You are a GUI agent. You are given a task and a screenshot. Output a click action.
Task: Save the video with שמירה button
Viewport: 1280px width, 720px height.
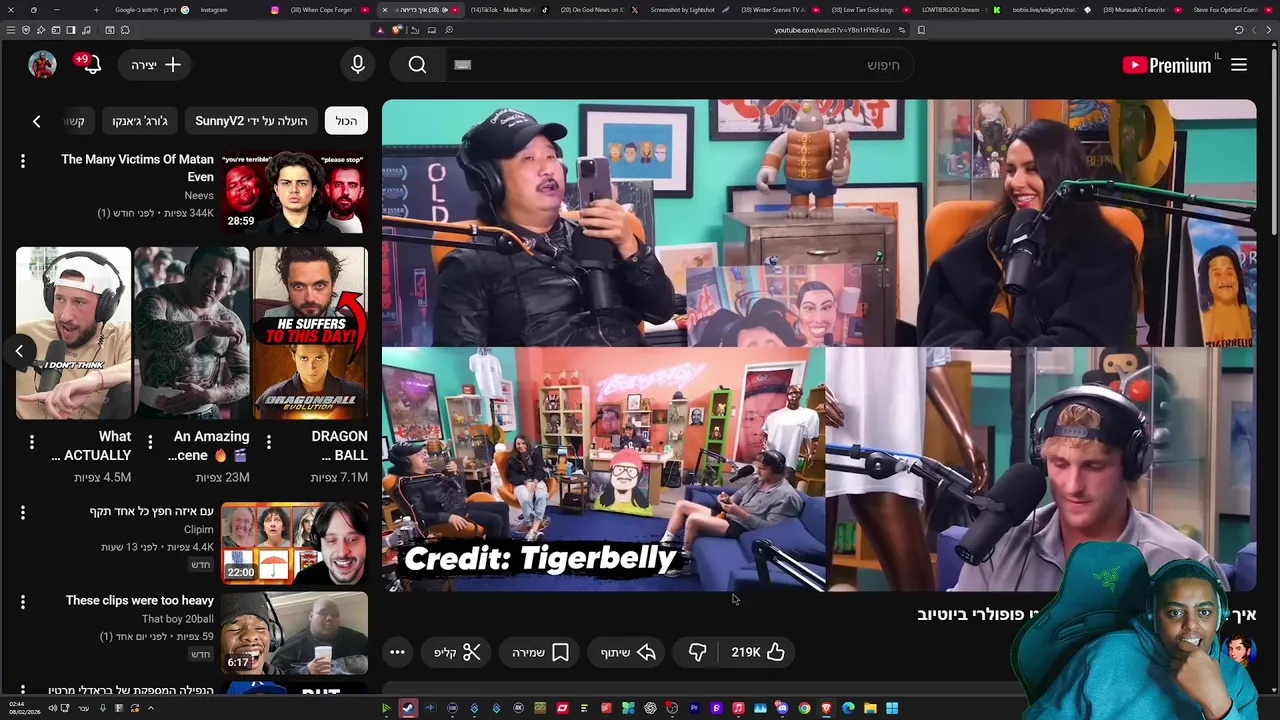coord(541,652)
